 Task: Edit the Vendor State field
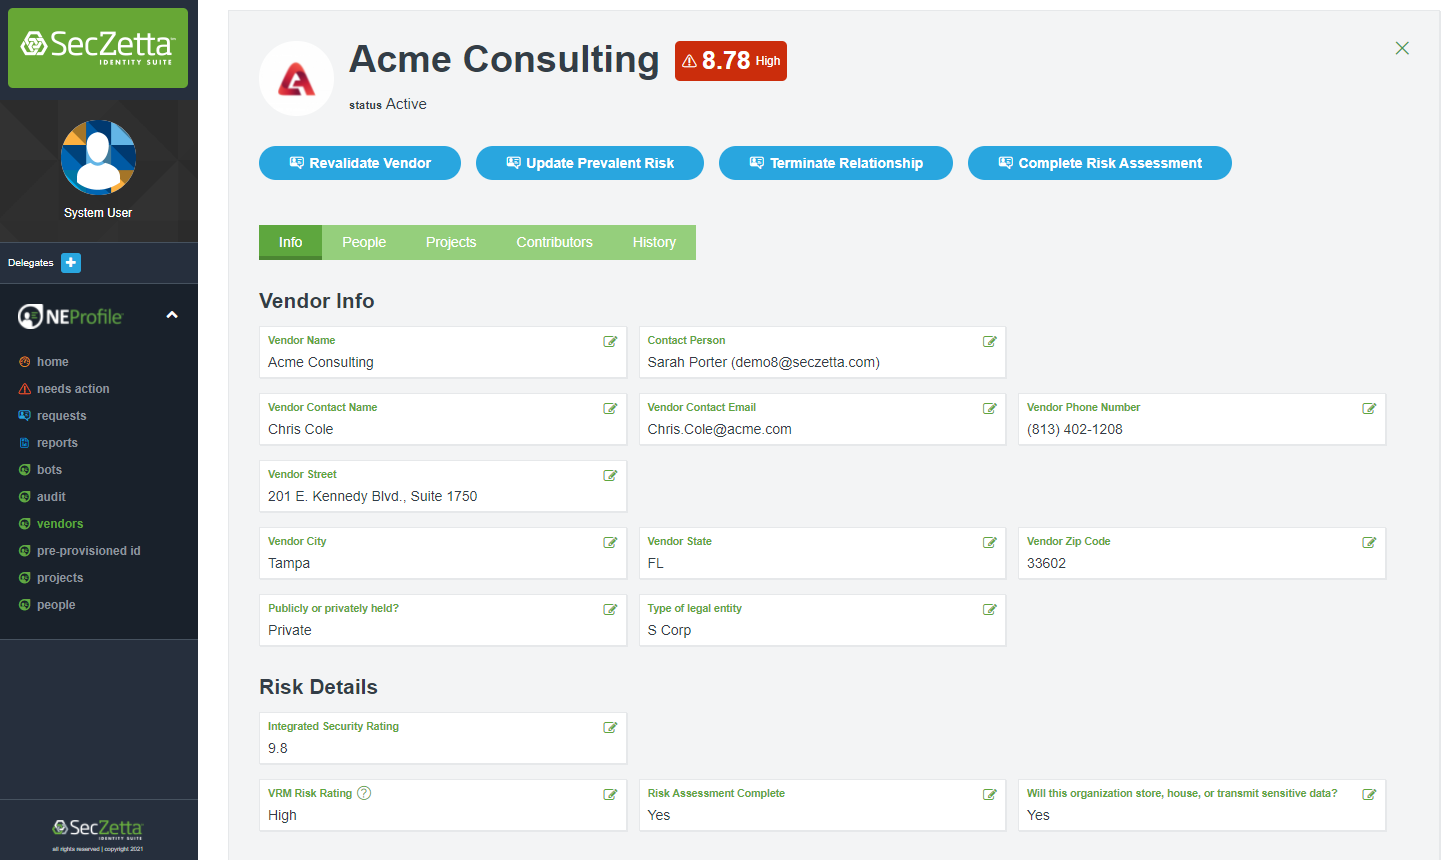[x=990, y=543]
